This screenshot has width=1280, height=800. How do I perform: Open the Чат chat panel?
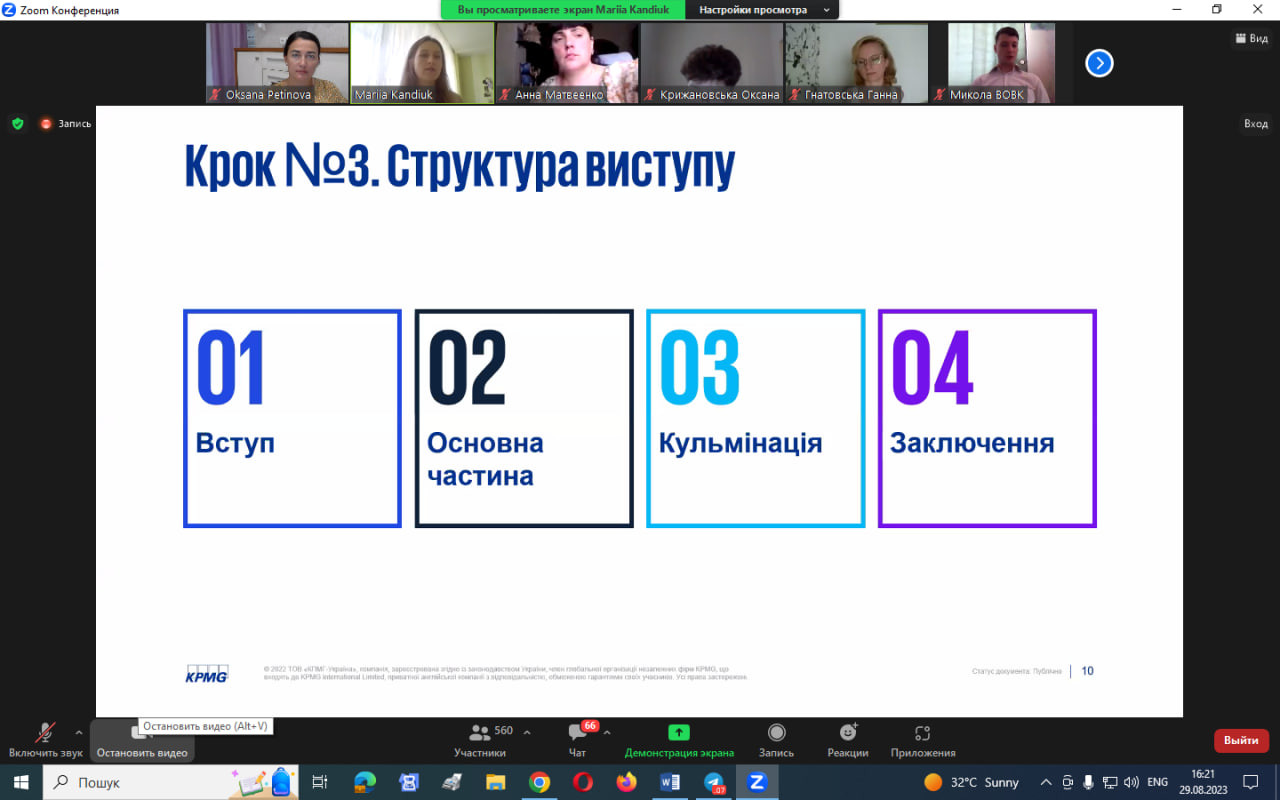coord(577,740)
